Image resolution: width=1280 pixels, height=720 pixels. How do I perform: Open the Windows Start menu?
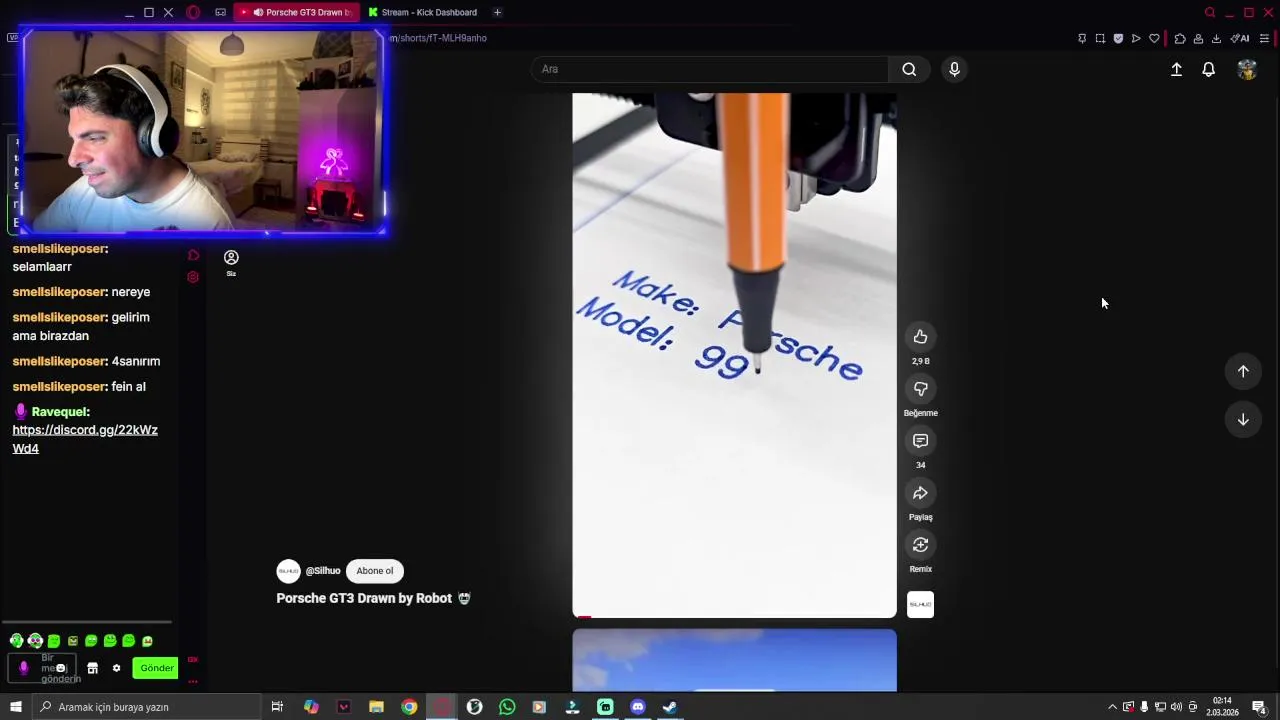coord(16,707)
